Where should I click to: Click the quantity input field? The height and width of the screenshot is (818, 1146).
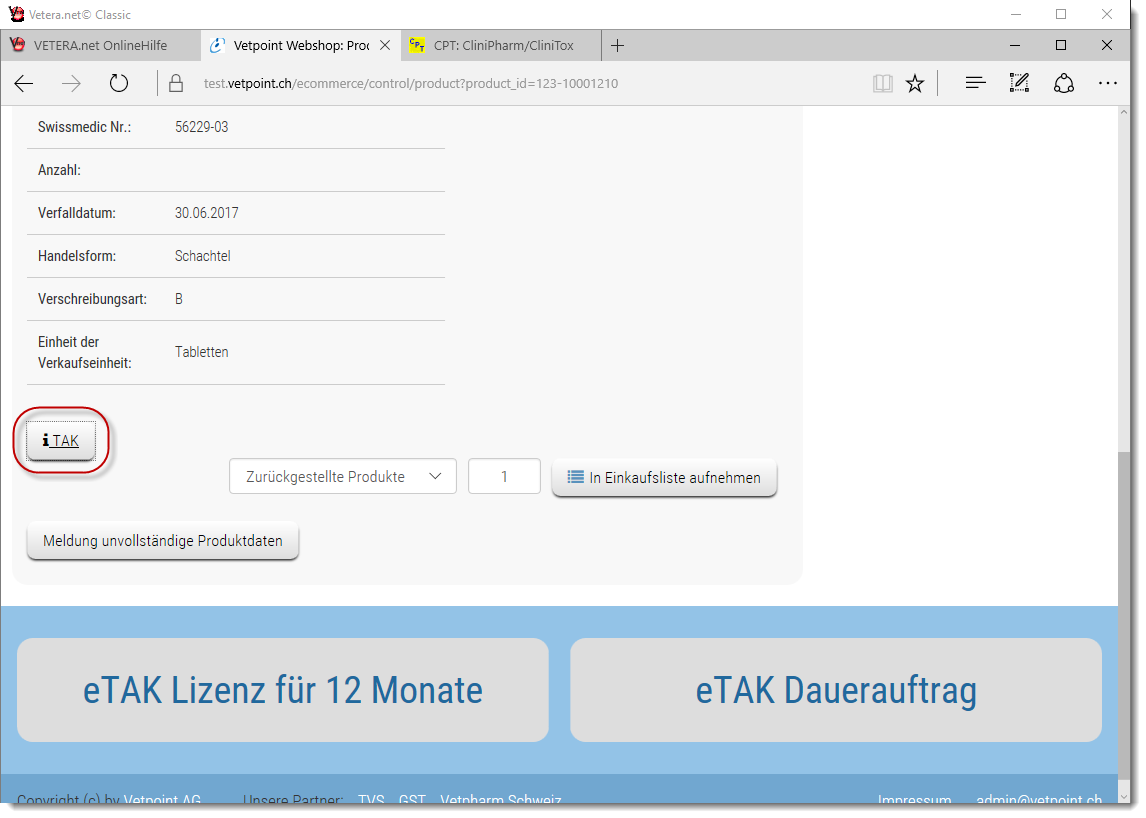tap(504, 477)
